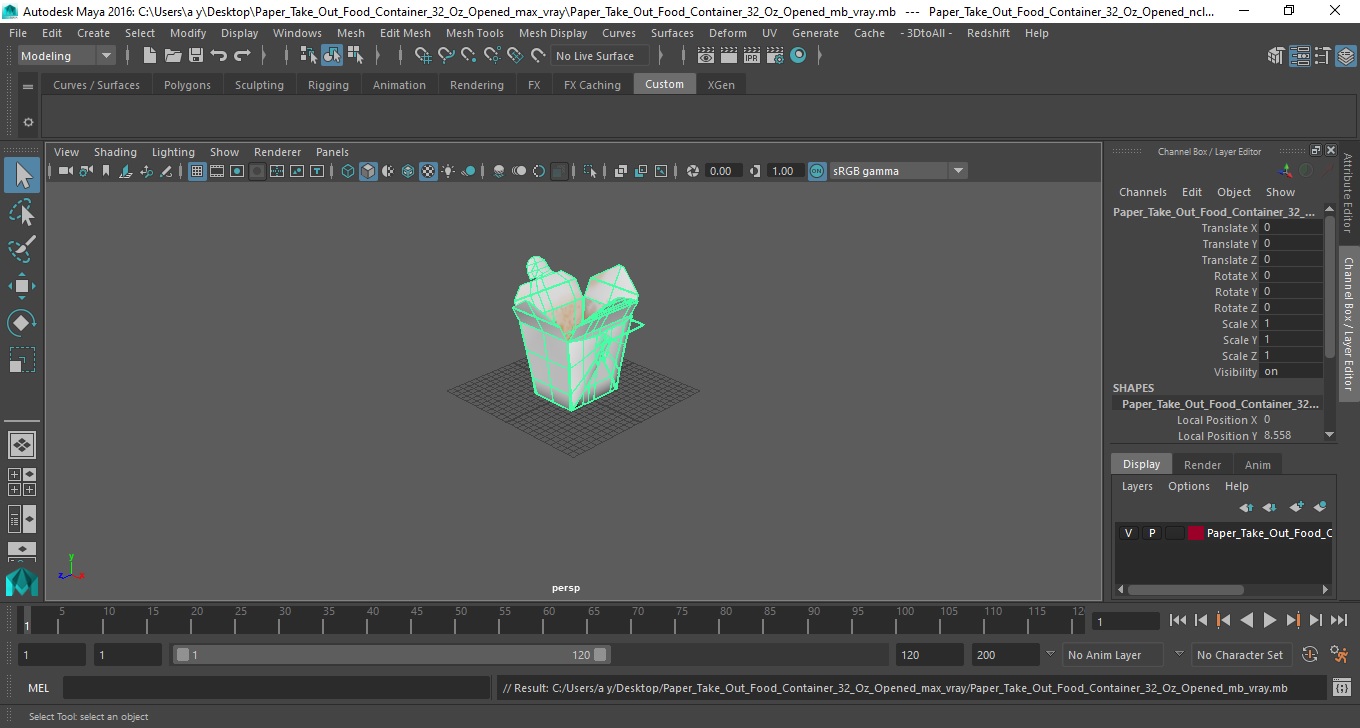Open shelf settings gear
This screenshot has height=728, width=1360.
pyautogui.click(x=28, y=123)
